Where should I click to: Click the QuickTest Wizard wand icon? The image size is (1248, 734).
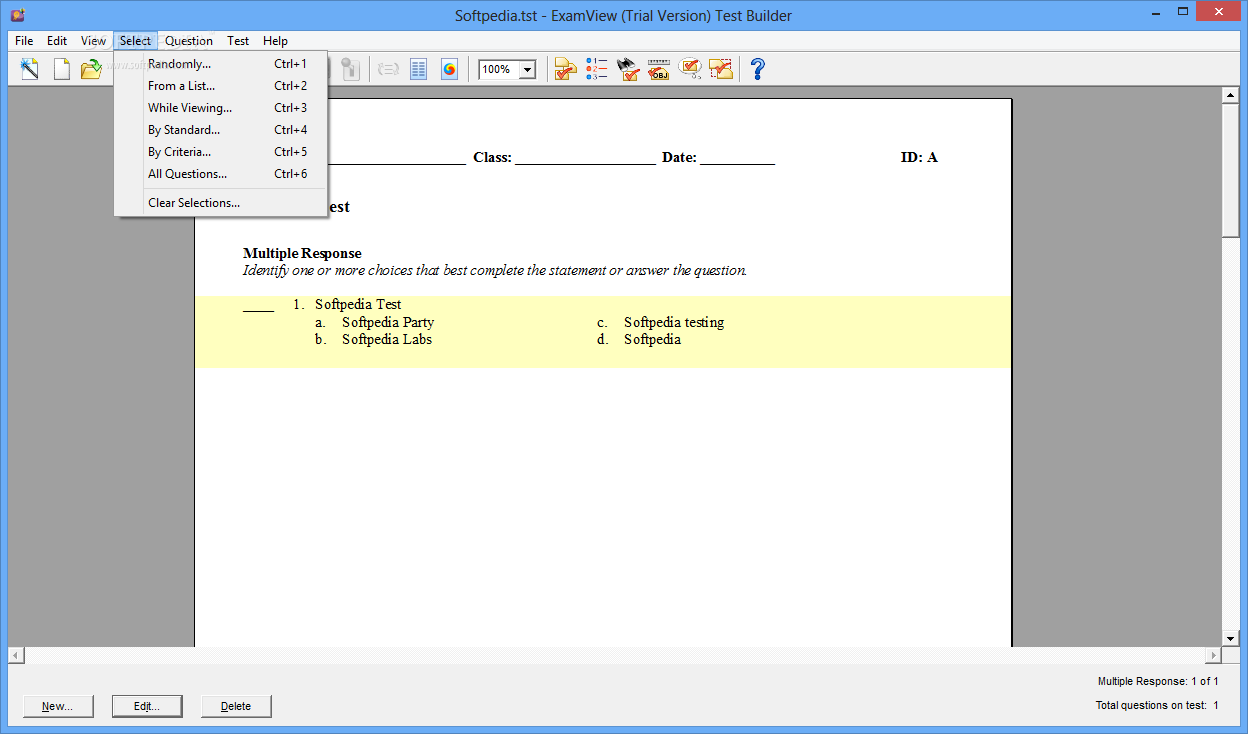(x=30, y=69)
